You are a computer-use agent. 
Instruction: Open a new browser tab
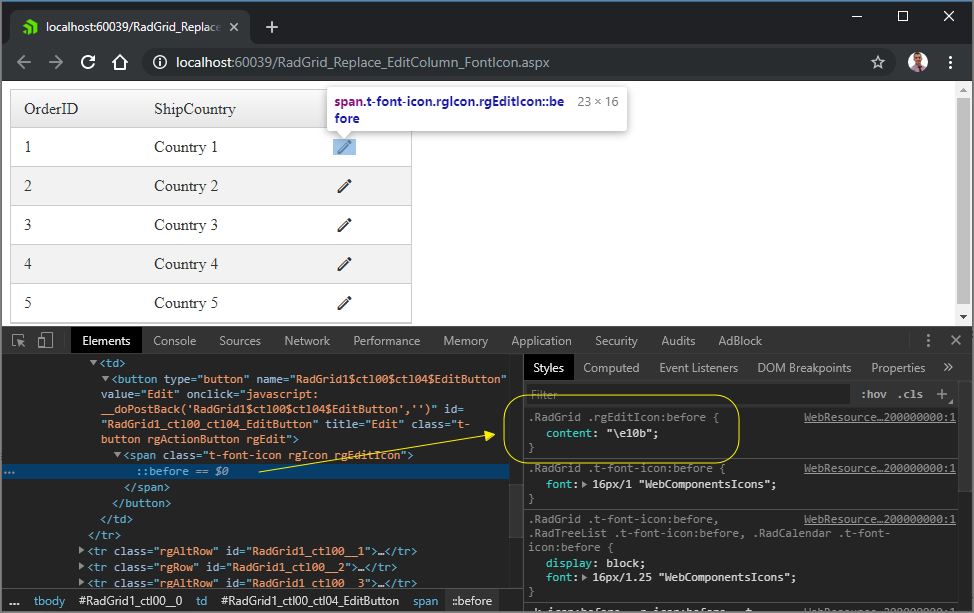coord(272,27)
